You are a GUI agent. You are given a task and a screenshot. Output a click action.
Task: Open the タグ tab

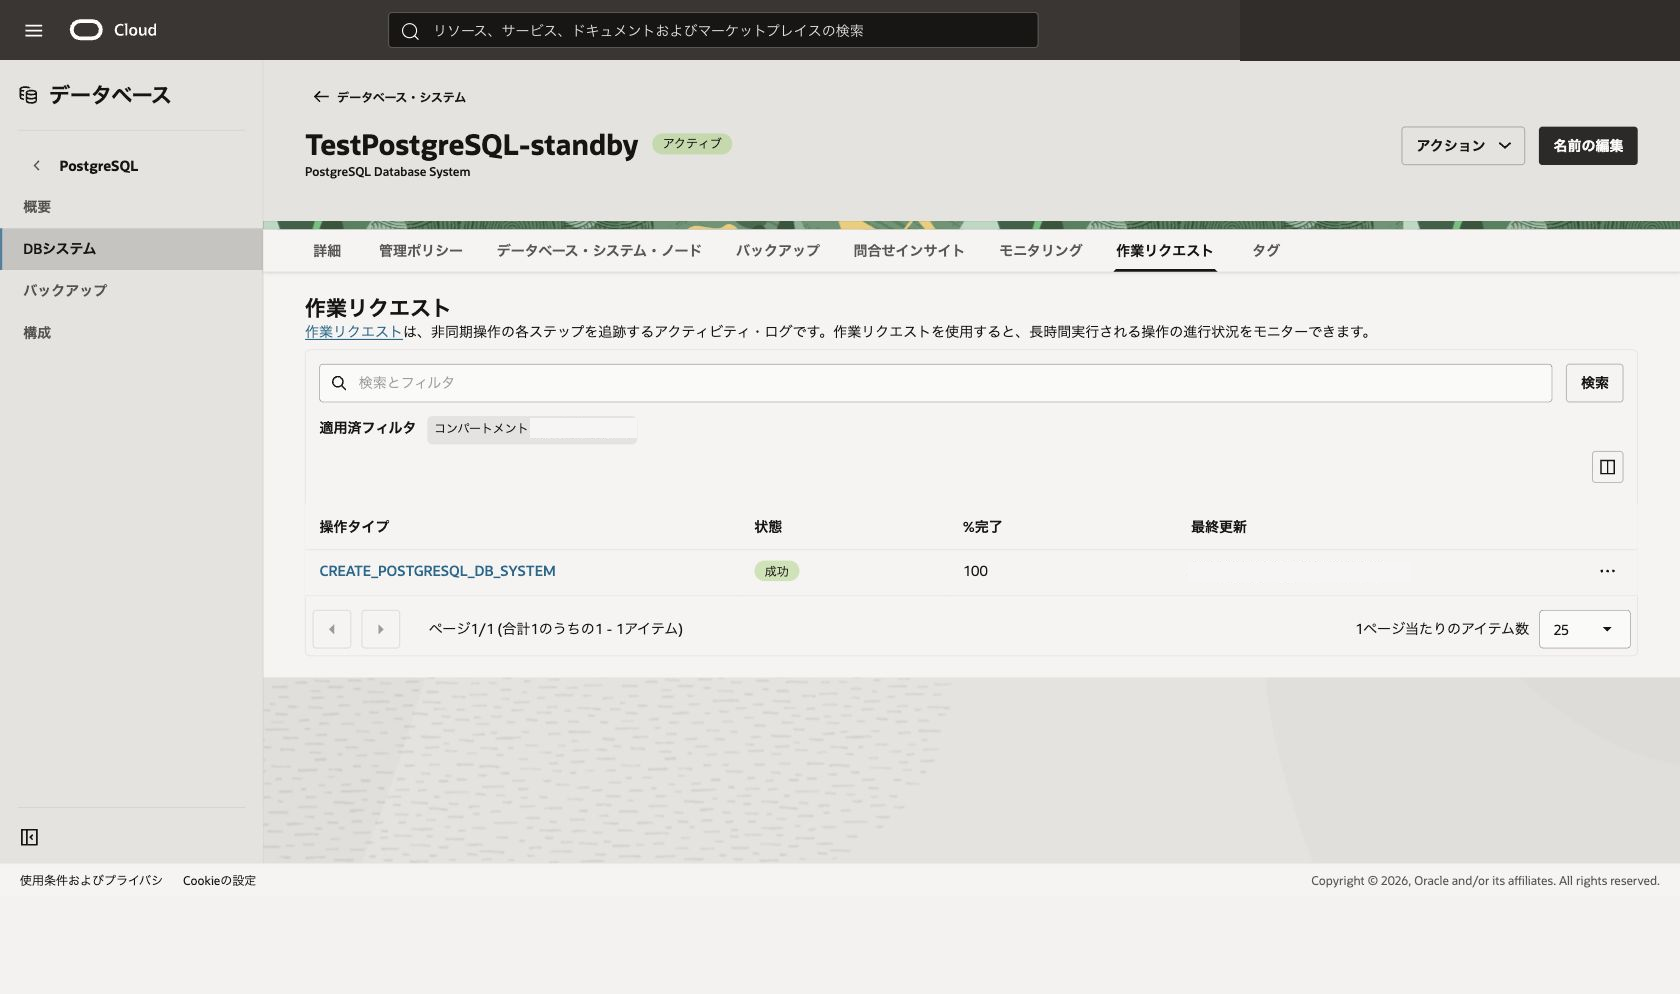pyautogui.click(x=1265, y=251)
